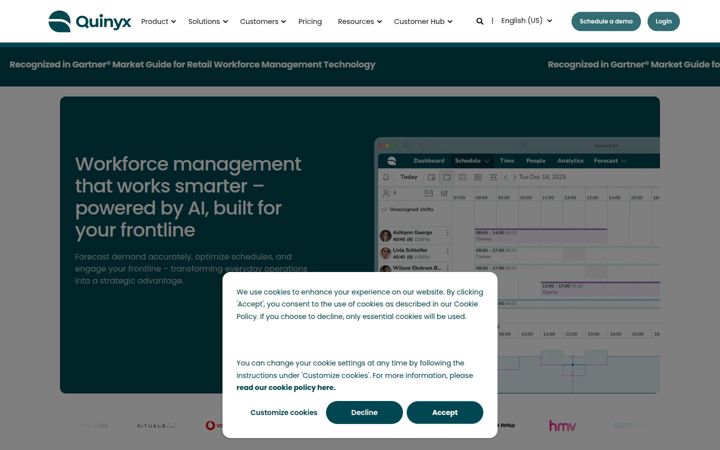The width and height of the screenshot is (720, 450).
Task: Open the Forecast dropdown in app preview
Action: (x=610, y=161)
